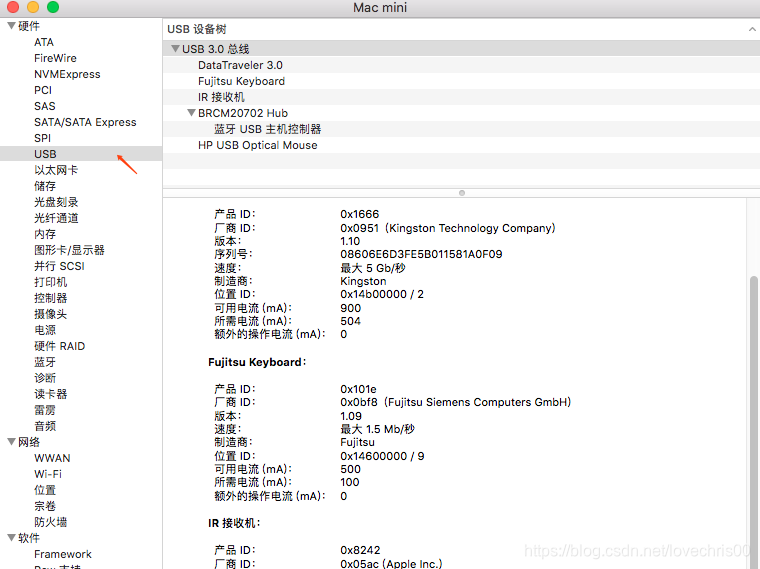The height and width of the screenshot is (569, 760).
Task: Select 打印机 in the hardware list
Action: [x=50, y=282]
